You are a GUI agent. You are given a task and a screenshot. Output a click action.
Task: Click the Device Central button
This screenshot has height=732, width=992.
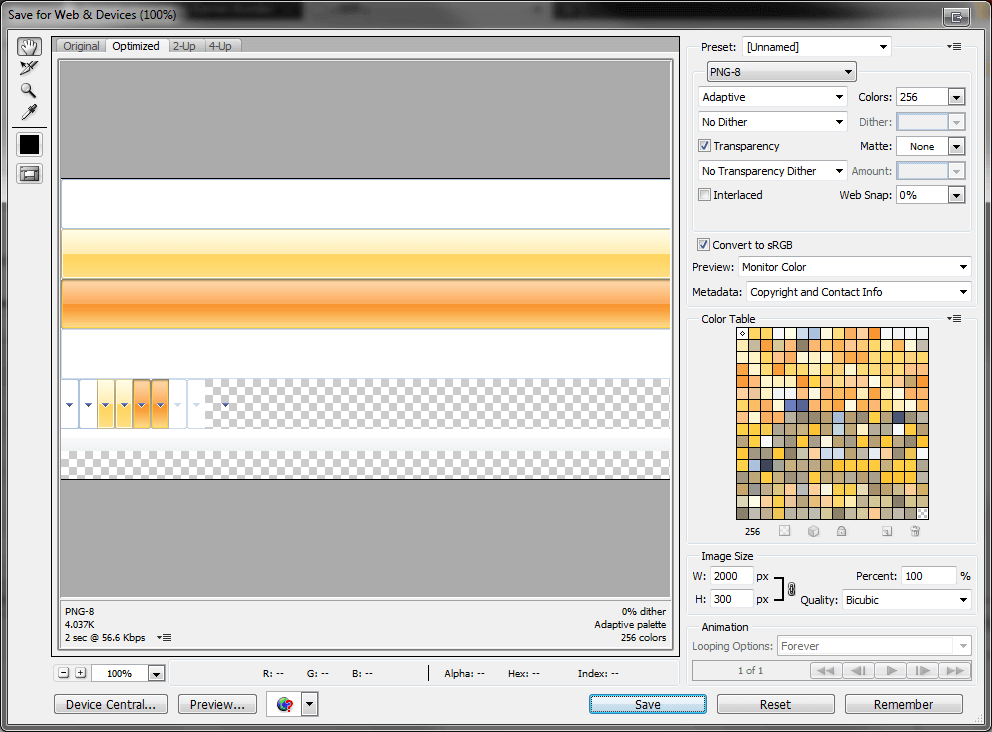click(x=110, y=704)
